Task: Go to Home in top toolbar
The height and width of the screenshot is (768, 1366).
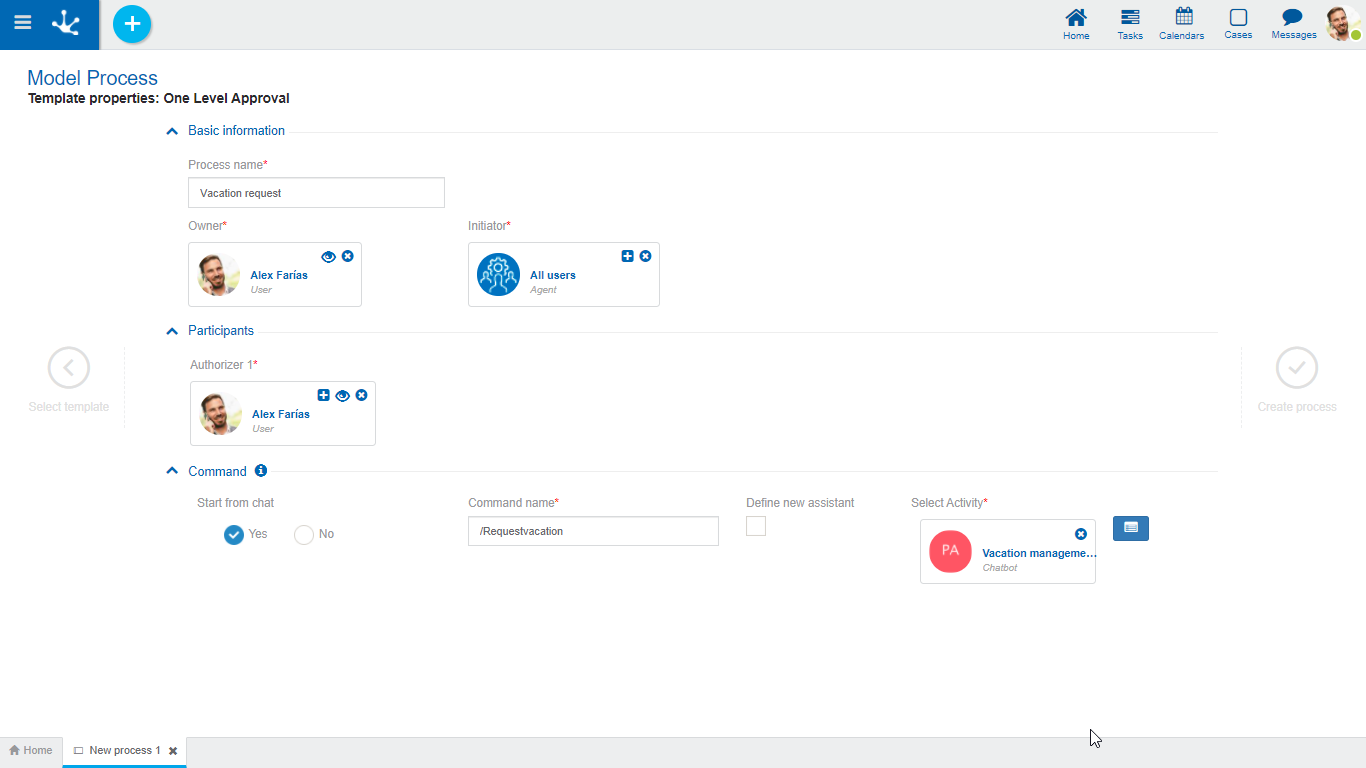Action: tap(1076, 23)
